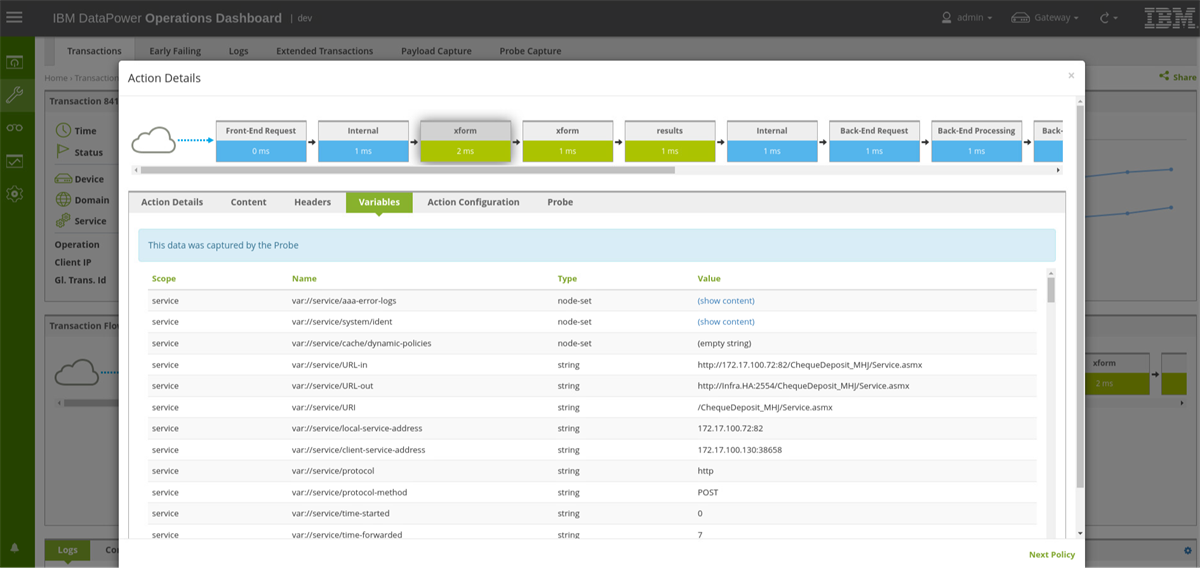Select the wrench tools icon in the sidebar
This screenshot has height=568, width=1200.
tap(15, 95)
